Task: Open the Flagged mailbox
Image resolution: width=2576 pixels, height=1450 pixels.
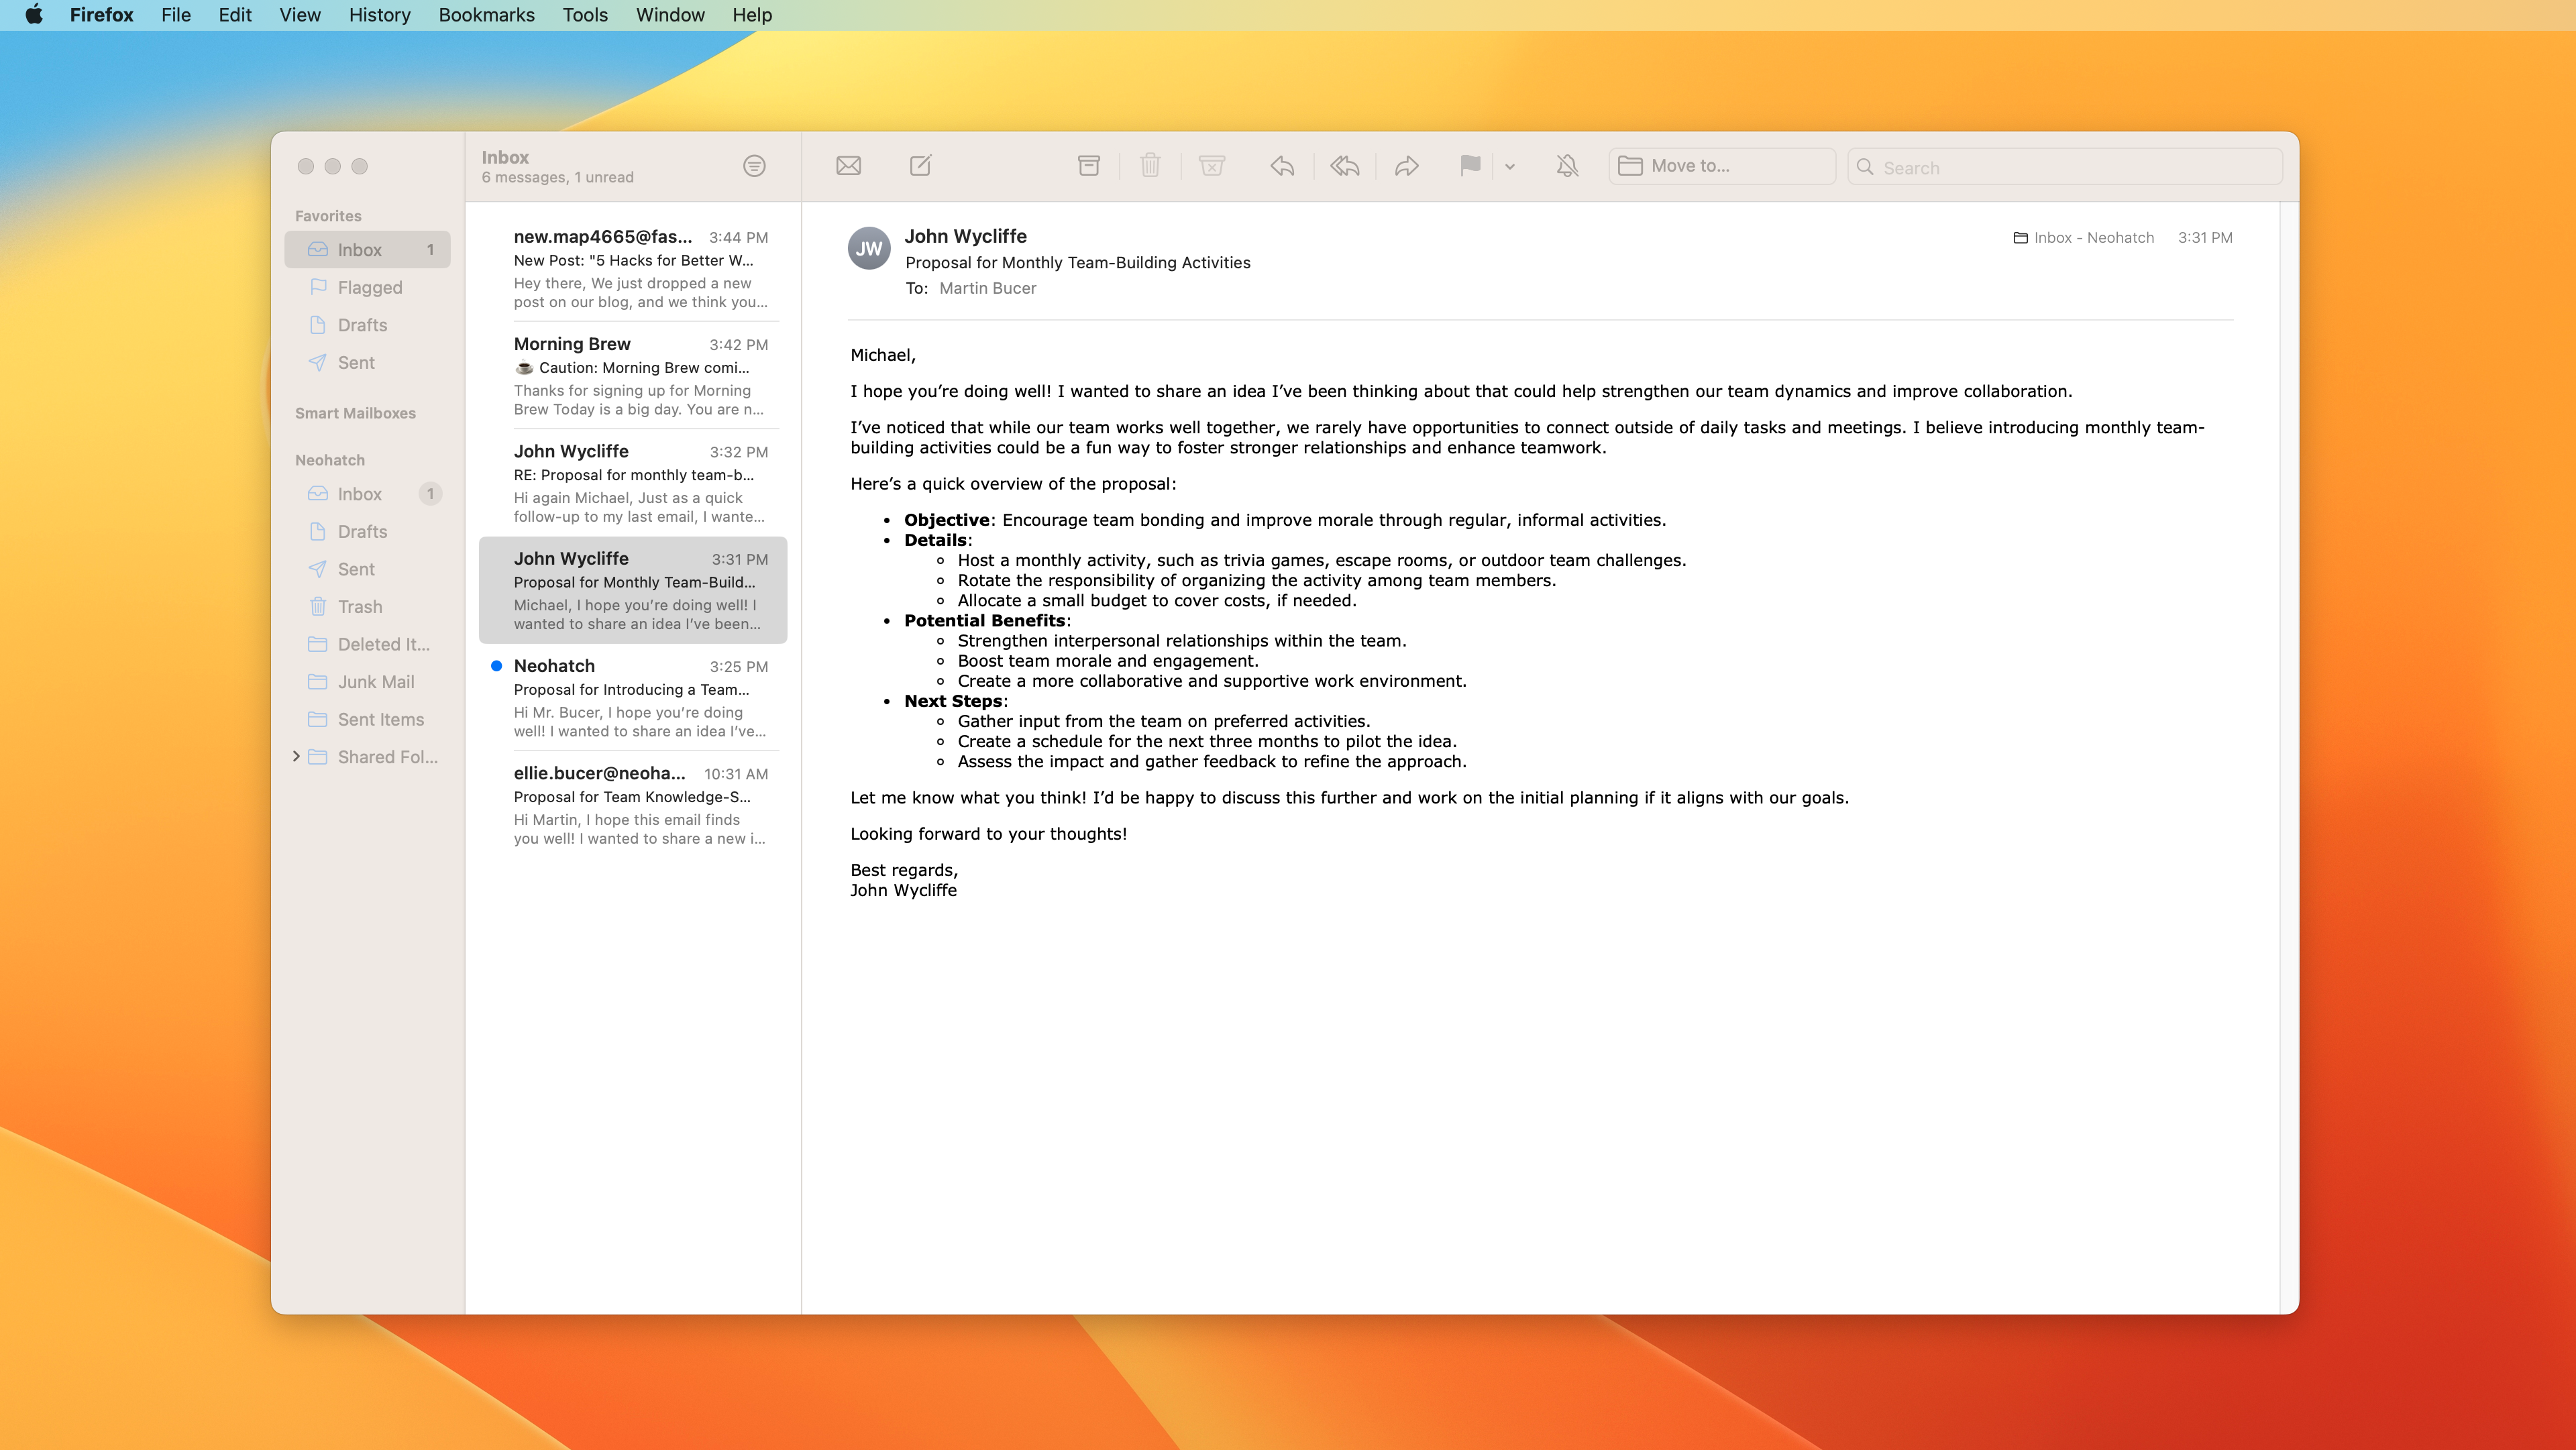Action: pyautogui.click(x=367, y=288)
